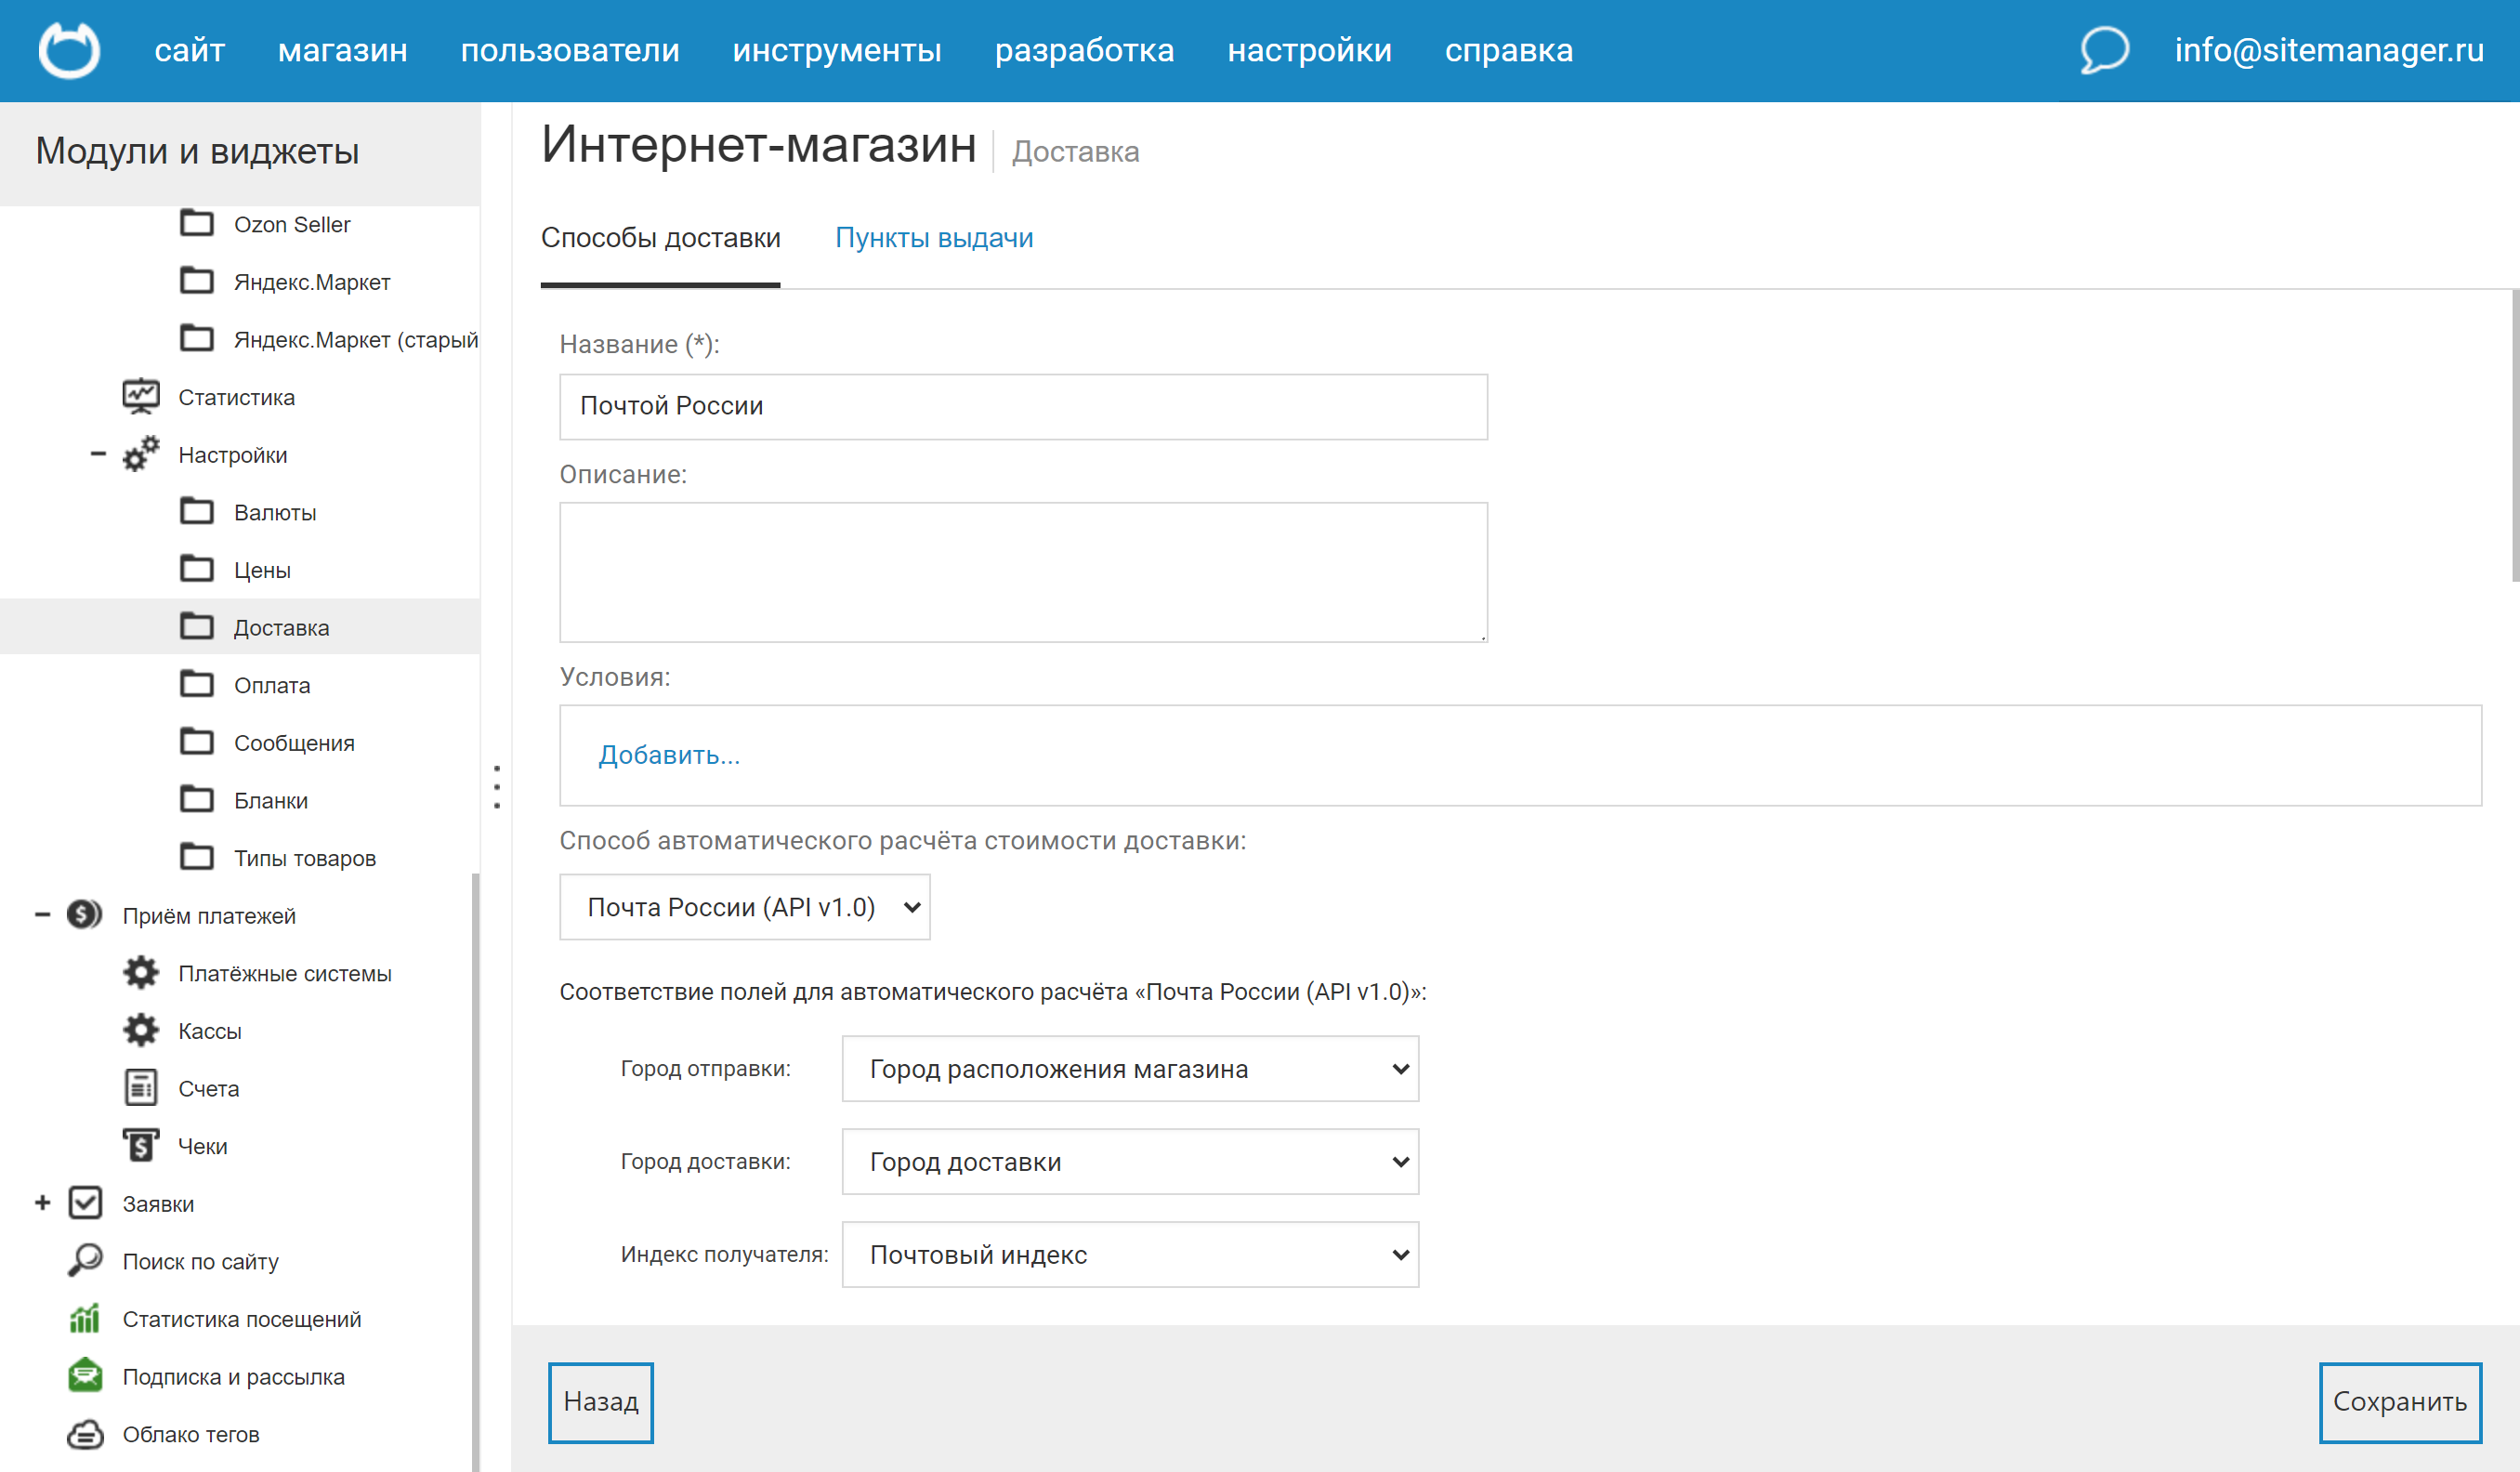Click the Сохранить button
This screenshot has height=1472, width=2520.
point(2400,1402)
